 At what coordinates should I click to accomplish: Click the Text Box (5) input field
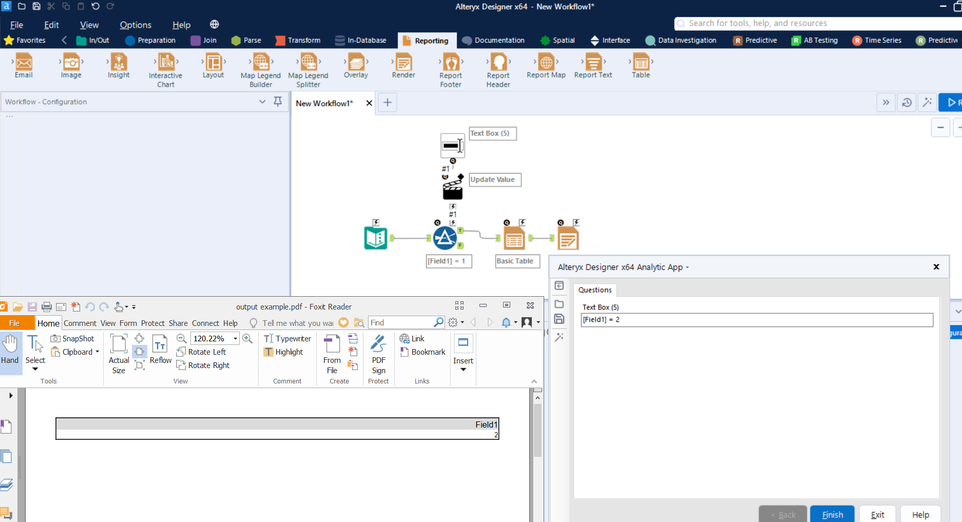point(756,320)
